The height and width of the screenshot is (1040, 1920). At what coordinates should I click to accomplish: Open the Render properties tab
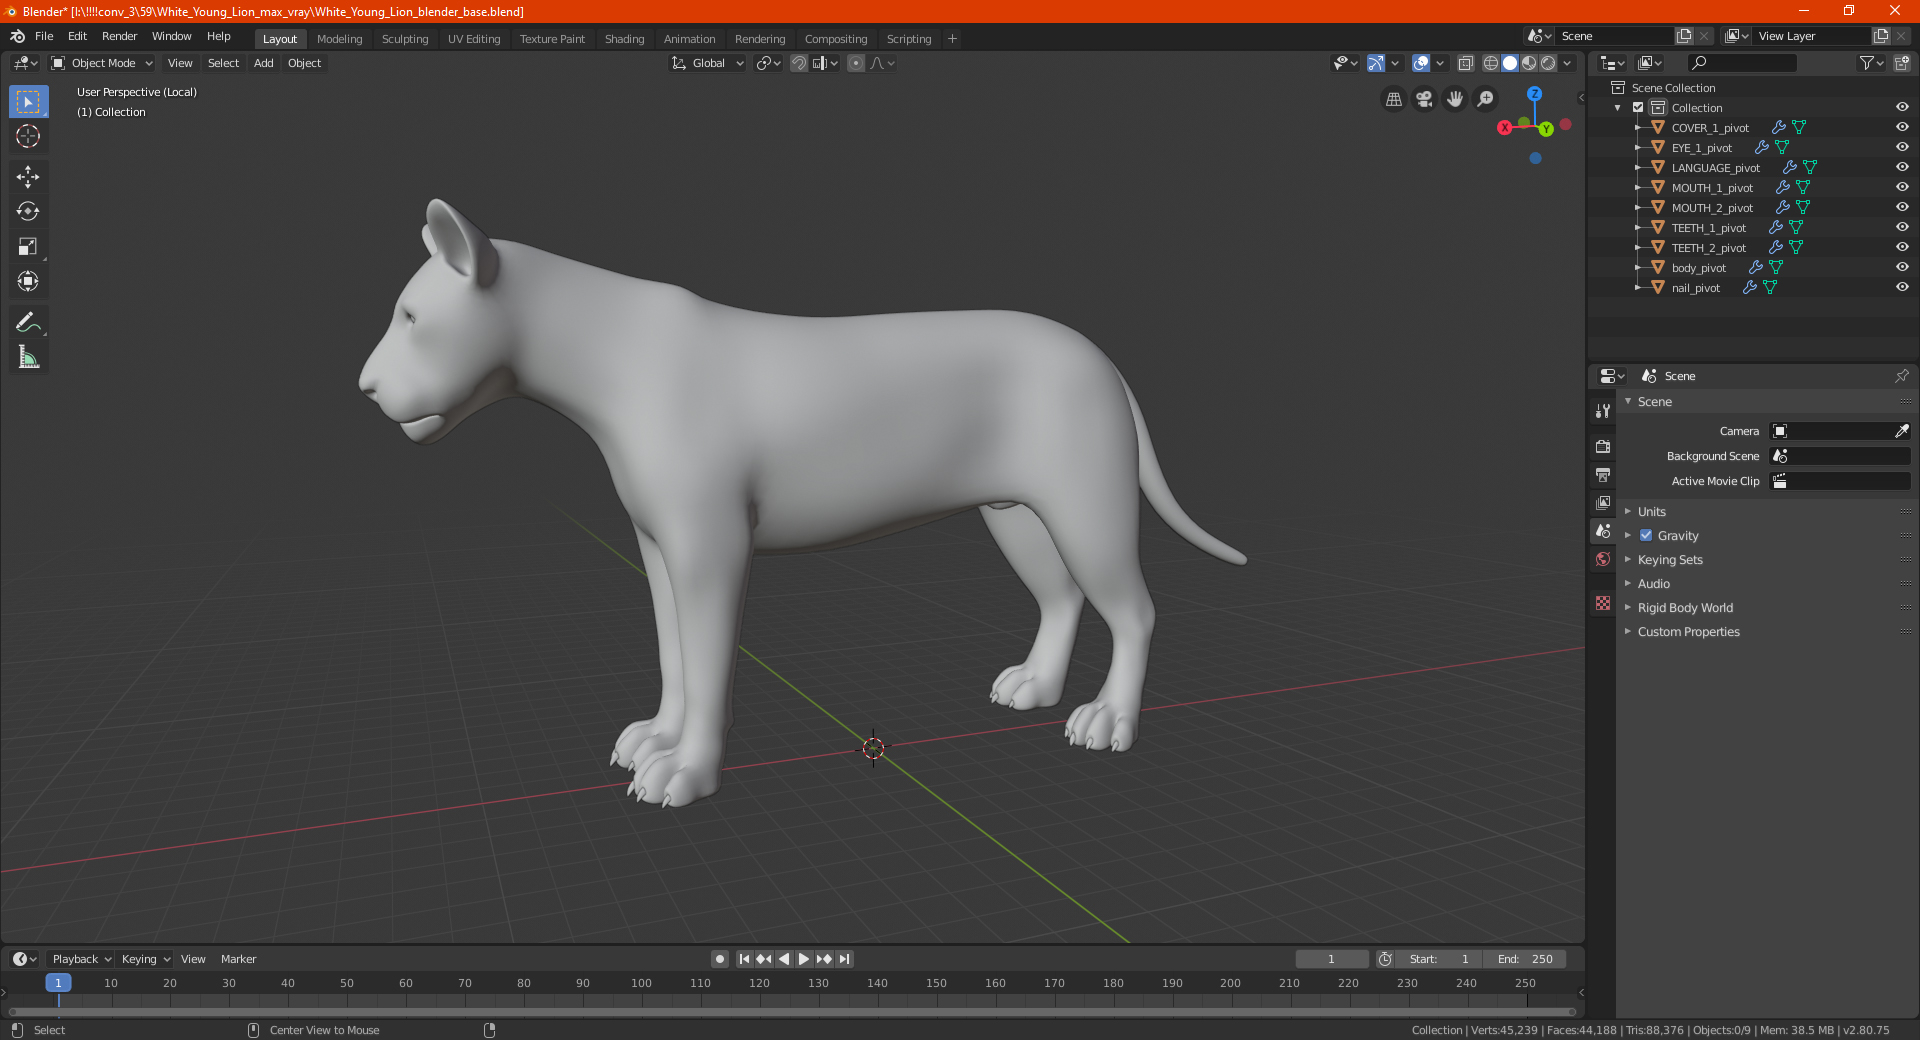pyautogui.click(x=1603, y=447)
